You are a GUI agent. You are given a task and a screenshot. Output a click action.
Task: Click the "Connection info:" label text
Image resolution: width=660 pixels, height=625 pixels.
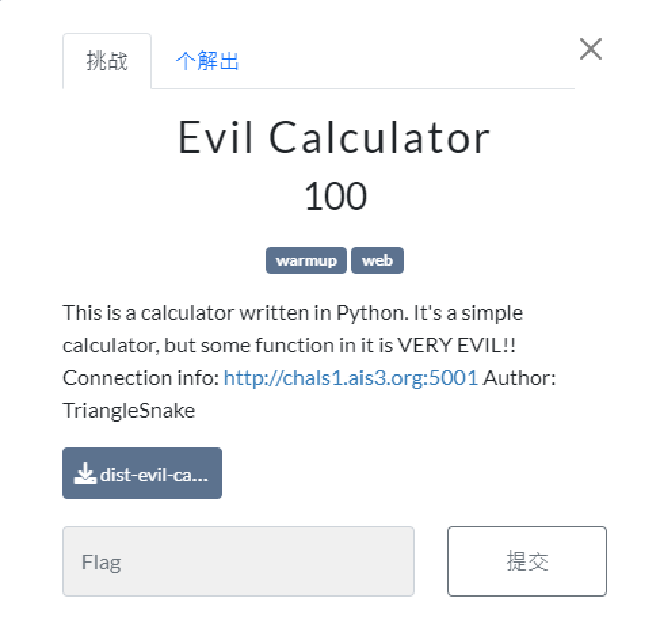pyautogui.click(x=141, y=378)
